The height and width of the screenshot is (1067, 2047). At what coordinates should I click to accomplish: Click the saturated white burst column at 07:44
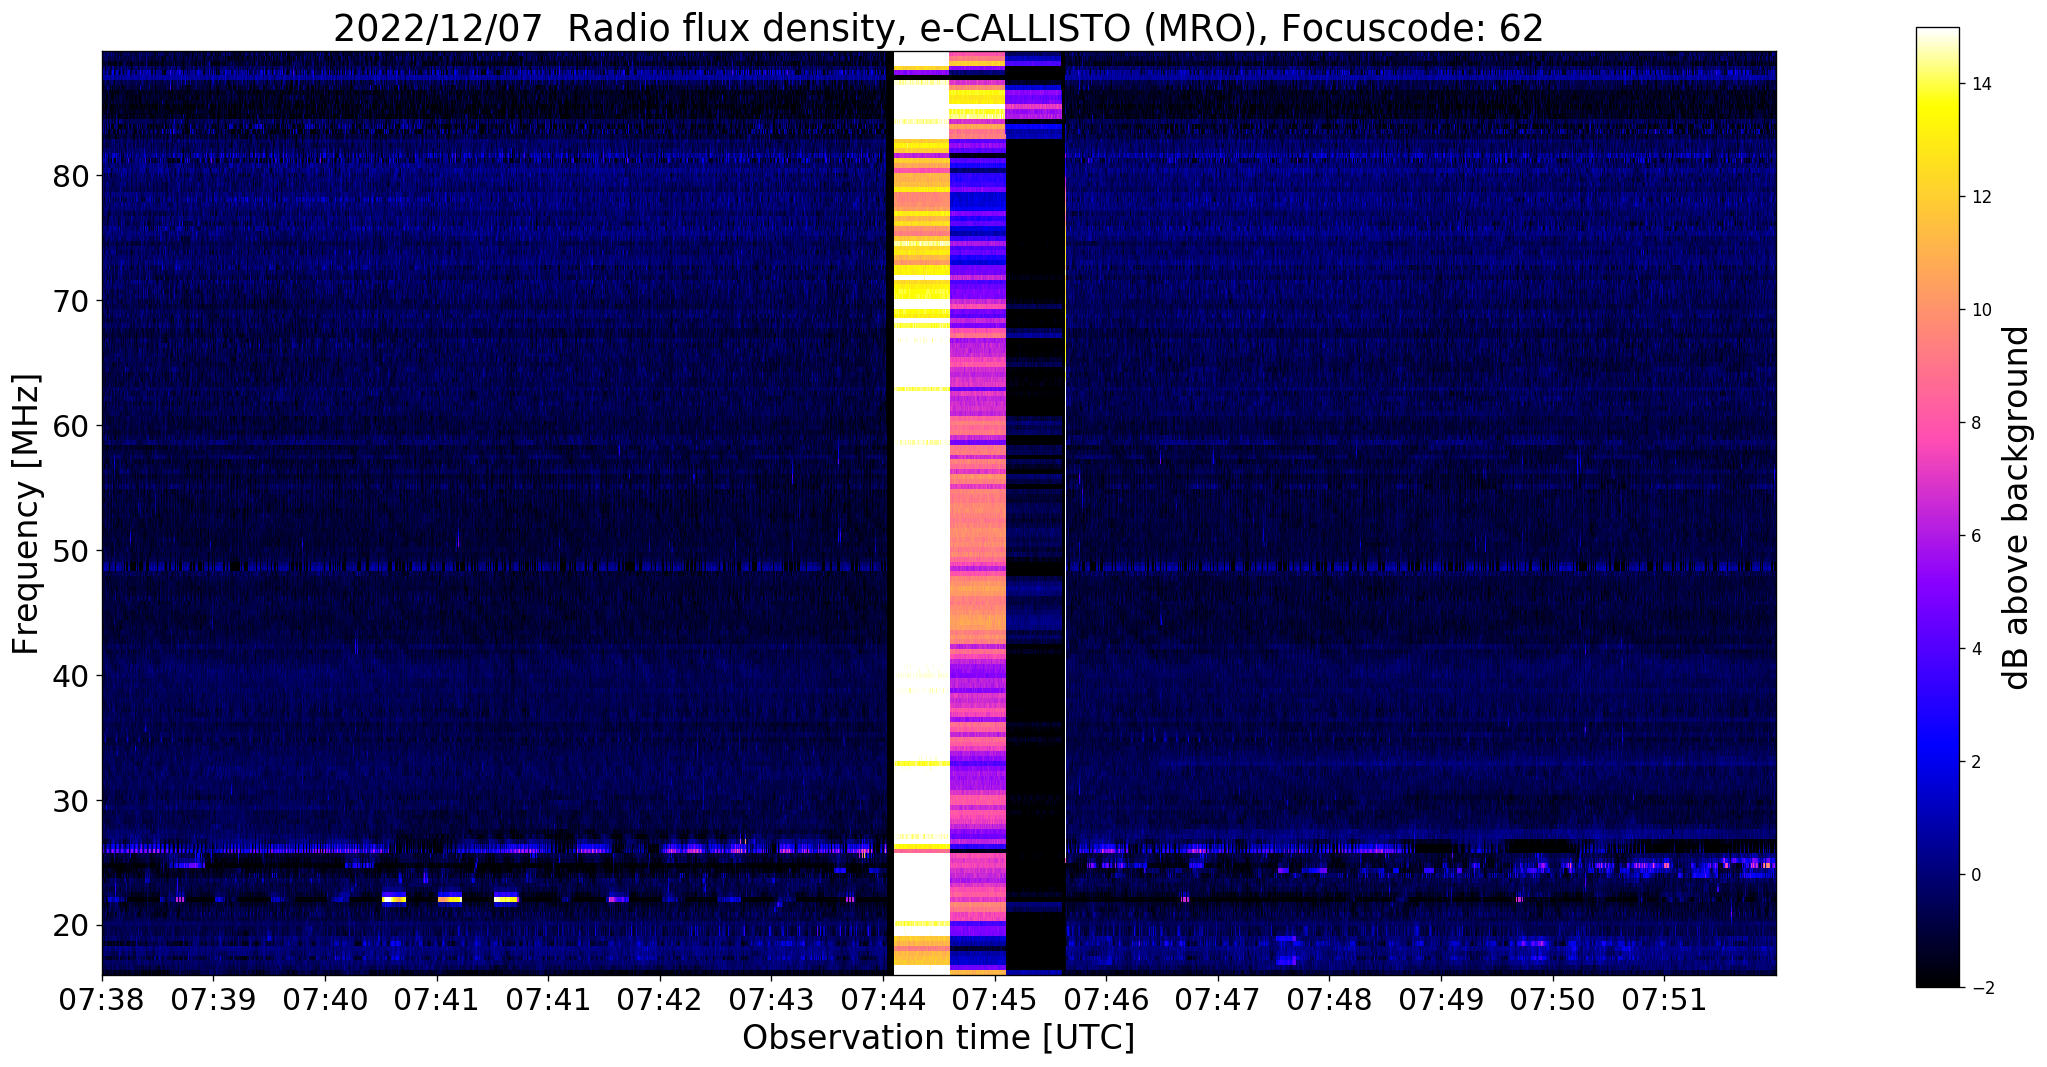(921, 513)
